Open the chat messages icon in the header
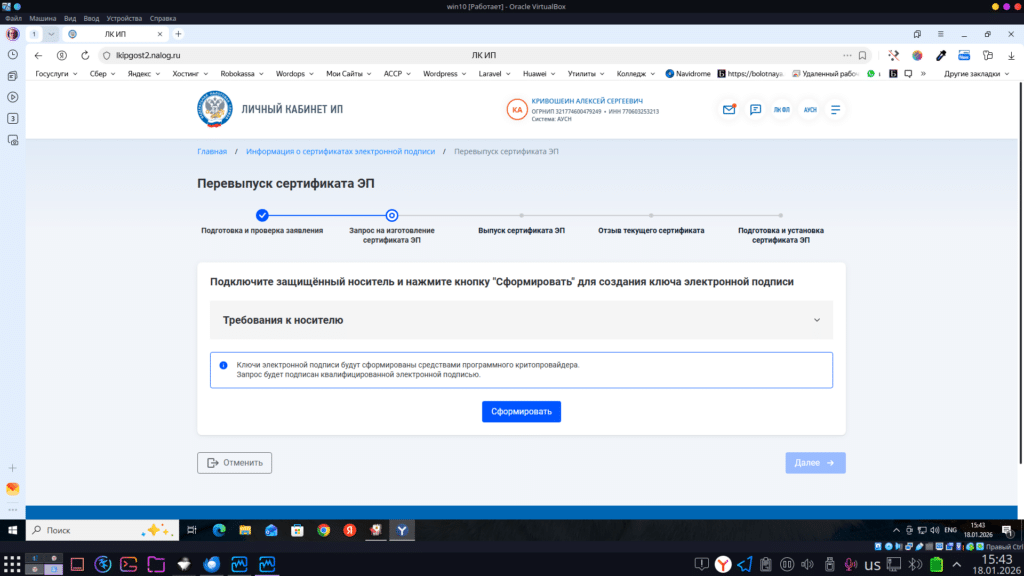 click(755, 109)
